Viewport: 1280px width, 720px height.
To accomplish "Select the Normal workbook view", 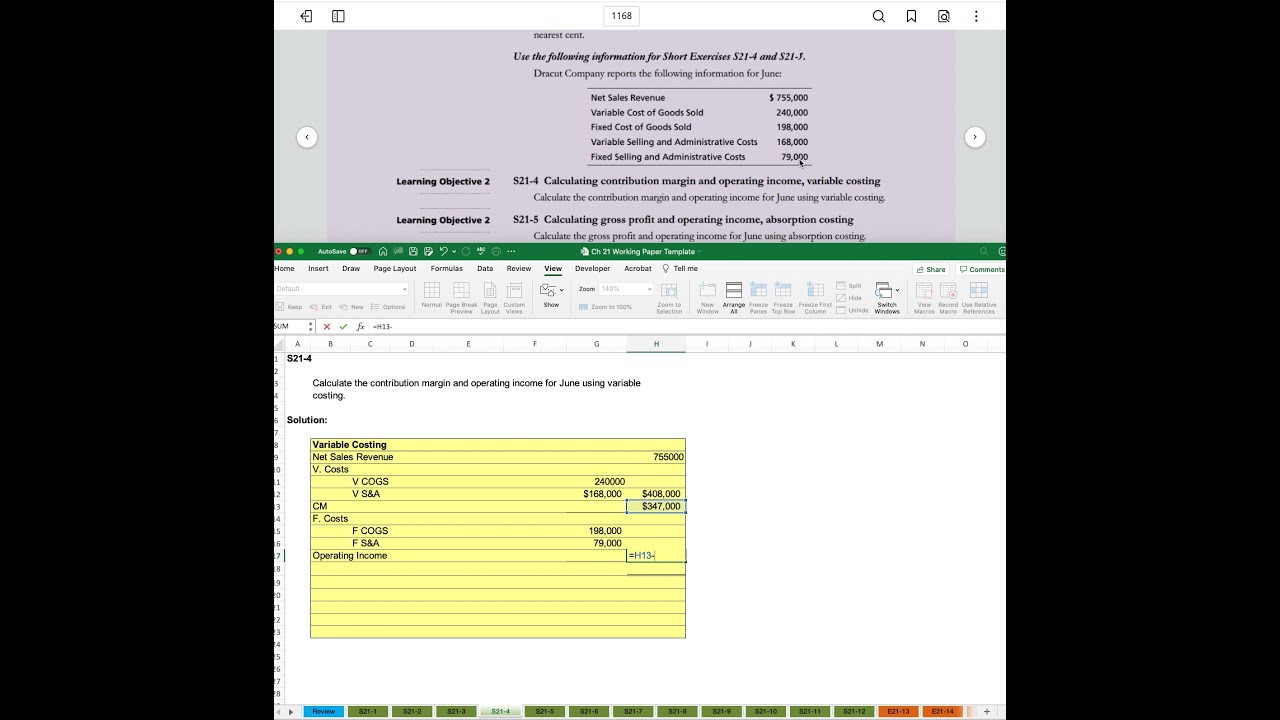I will pyautogui.click(x=432, y=297).
